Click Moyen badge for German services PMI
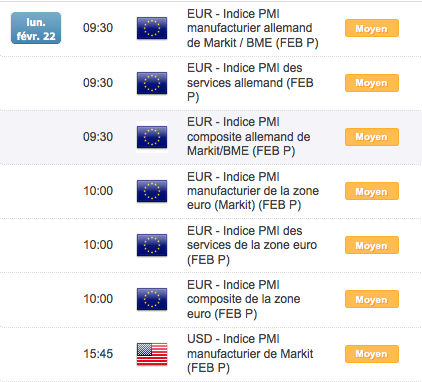 (372, 83)
